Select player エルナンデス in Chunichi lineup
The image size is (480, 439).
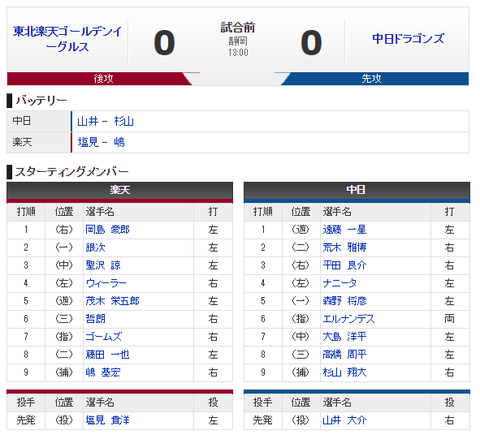tap(349, 319)
